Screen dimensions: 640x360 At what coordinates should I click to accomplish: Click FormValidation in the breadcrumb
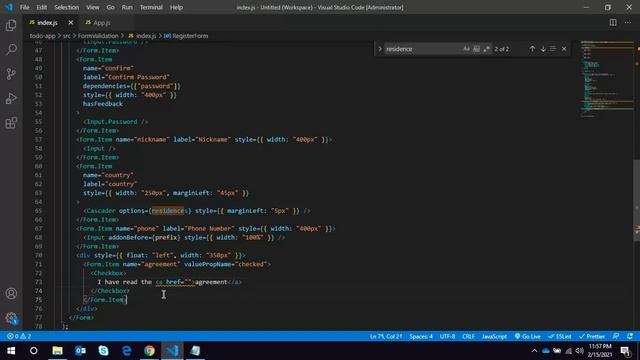pos(98,36)
